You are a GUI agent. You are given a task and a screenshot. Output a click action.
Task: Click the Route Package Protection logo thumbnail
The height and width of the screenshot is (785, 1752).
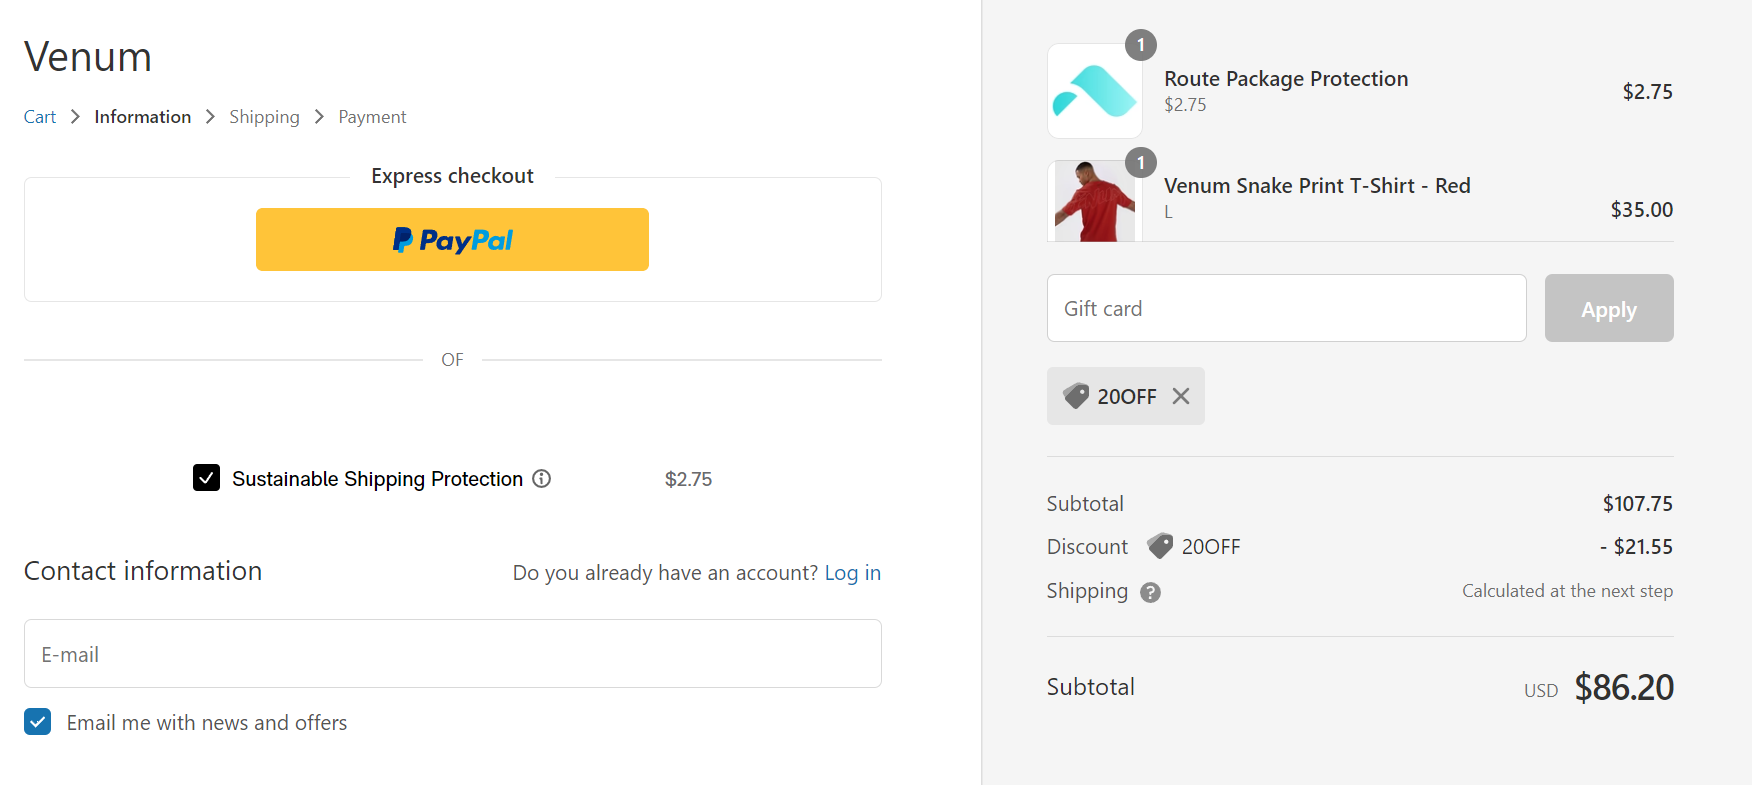1094,91
